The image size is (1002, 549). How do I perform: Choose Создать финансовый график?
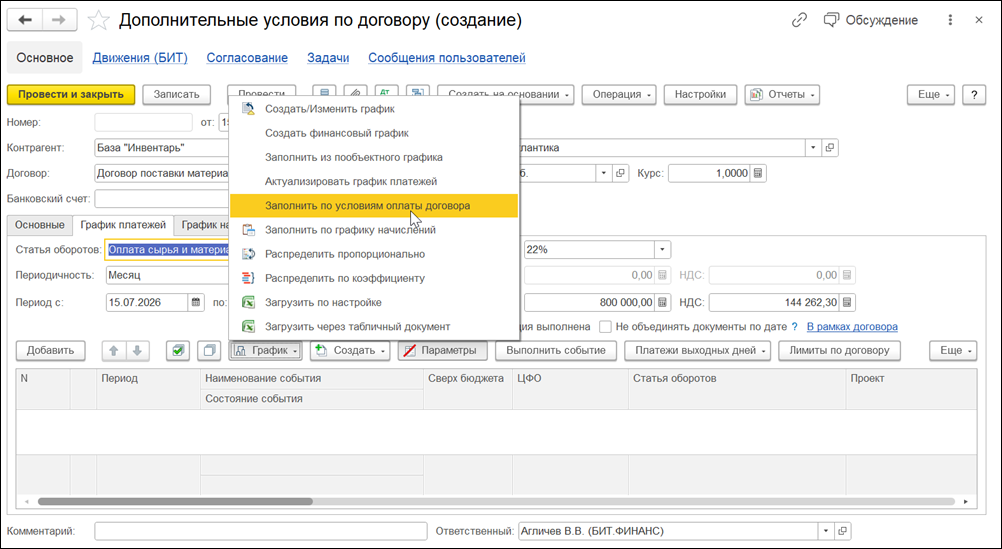(374, 133)
